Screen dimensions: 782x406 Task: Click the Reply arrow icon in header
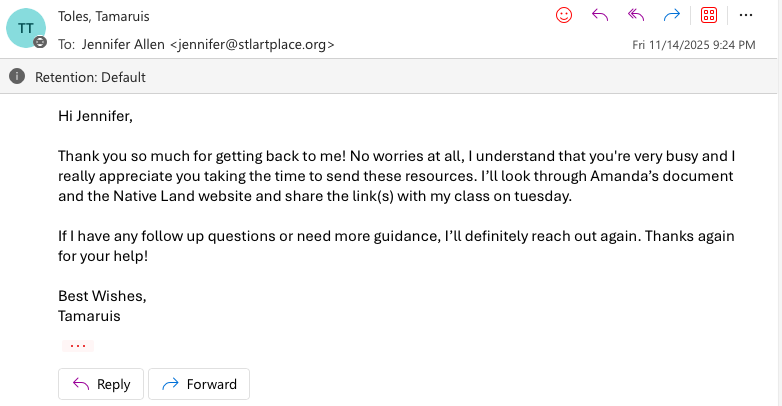(600, 15)
